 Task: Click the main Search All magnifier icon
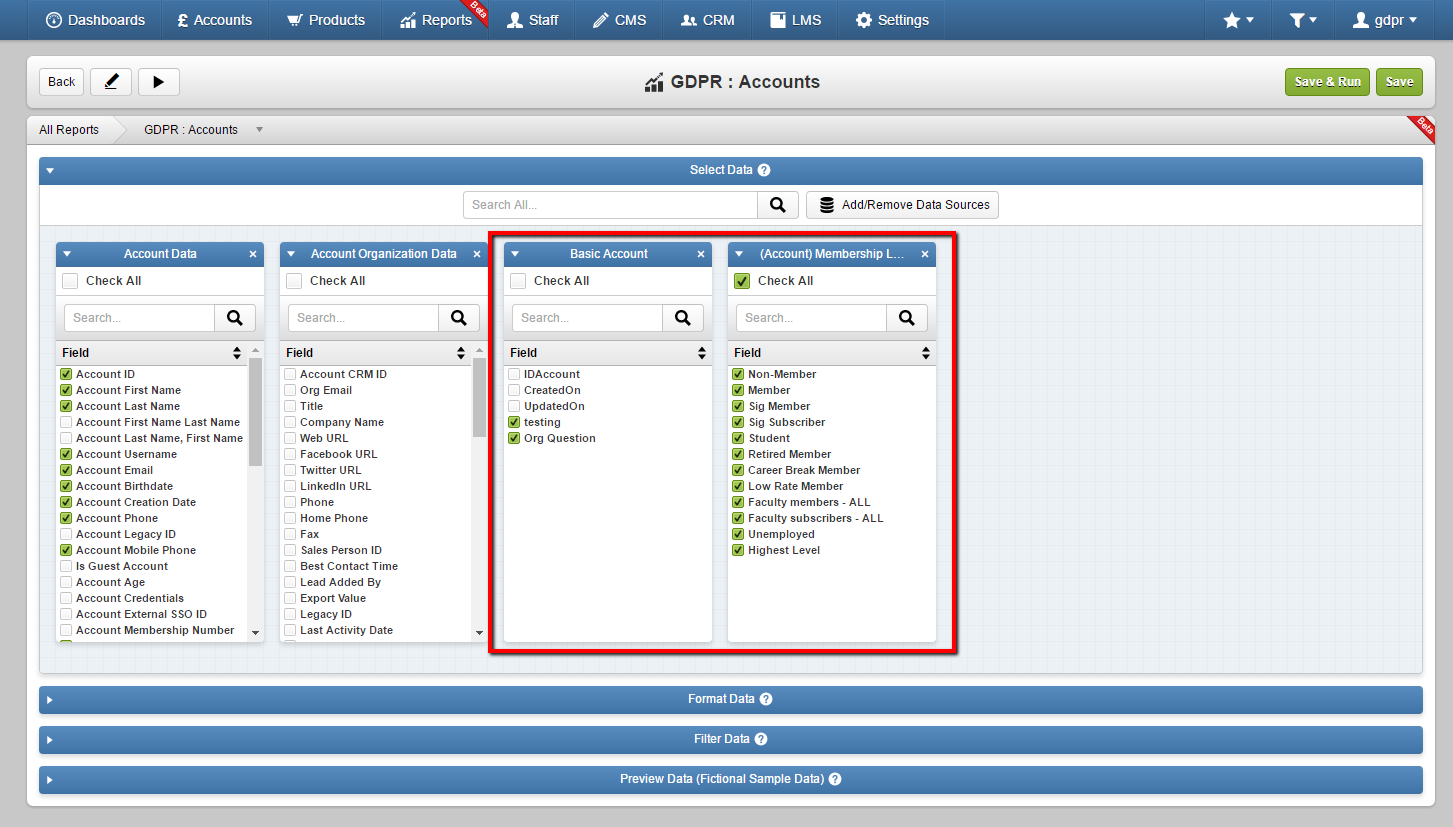778,205
